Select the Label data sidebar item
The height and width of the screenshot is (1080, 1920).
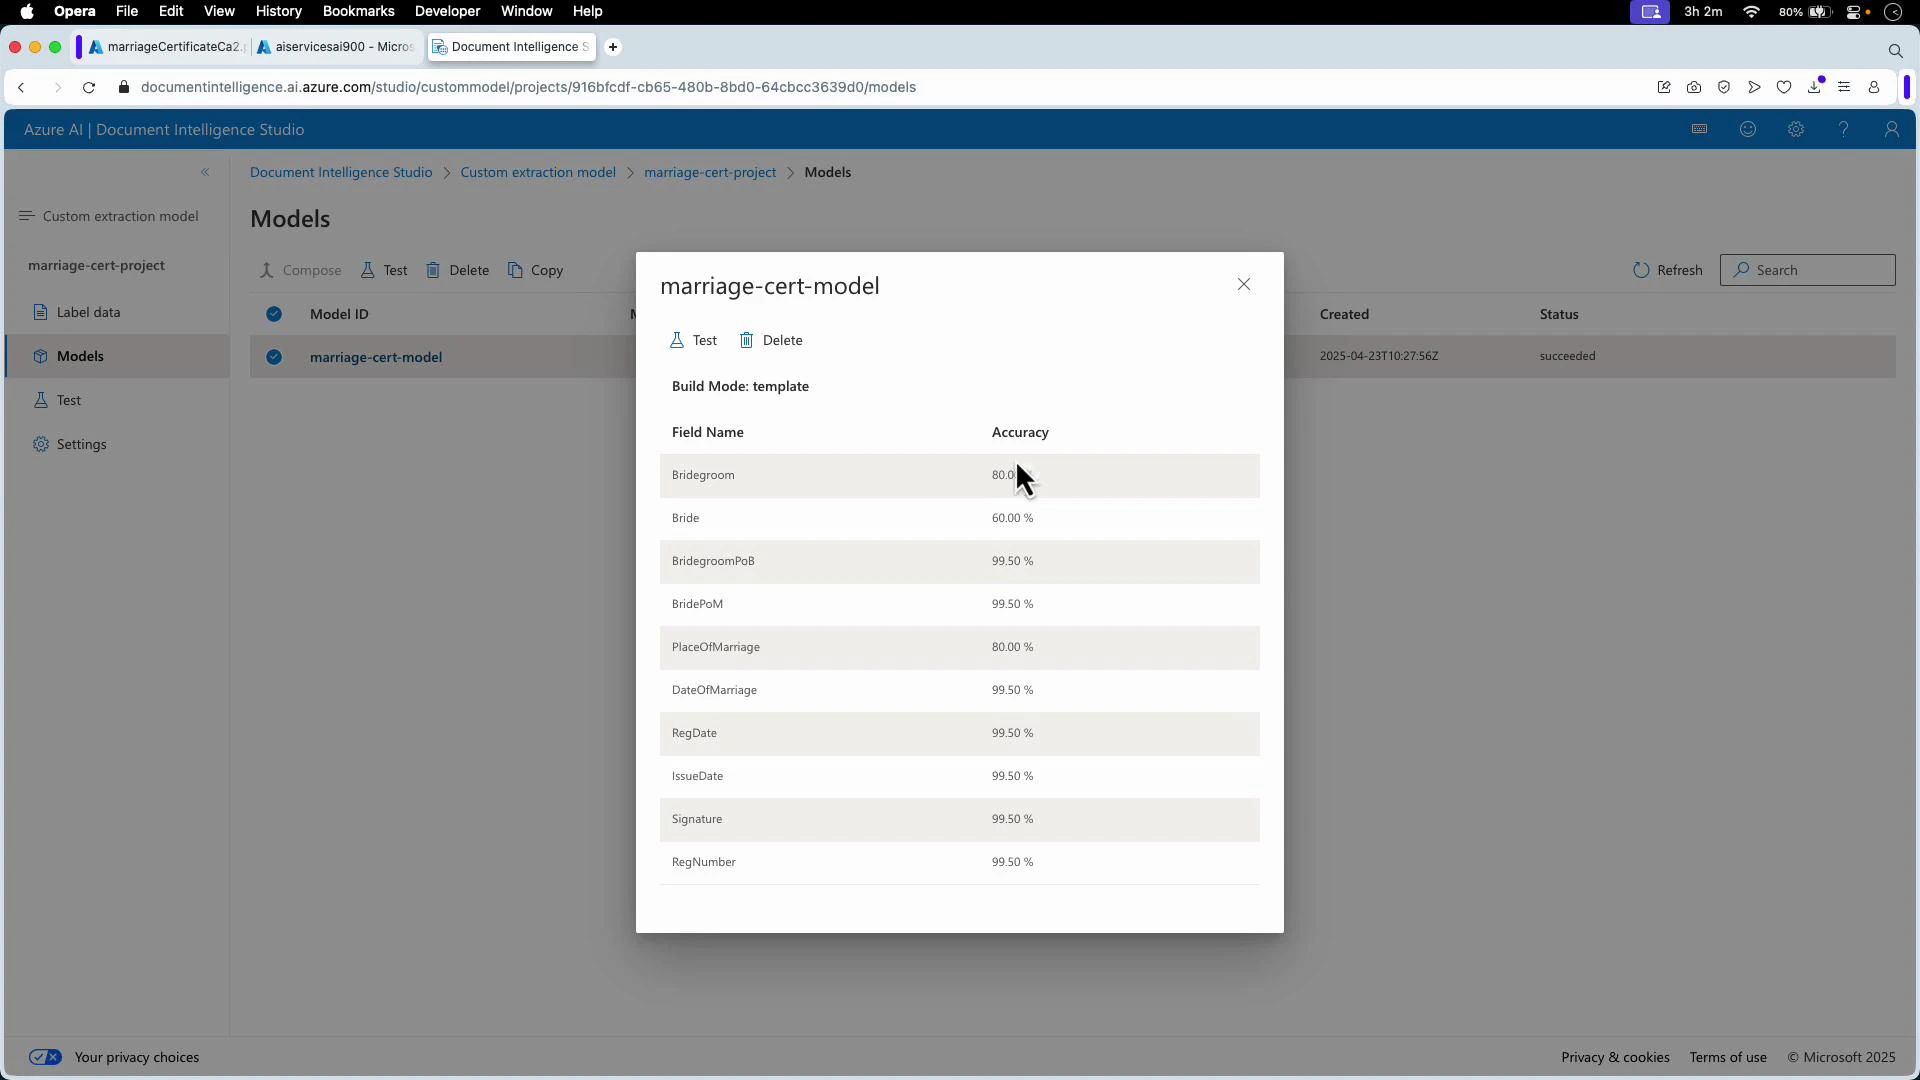(89, 311)
